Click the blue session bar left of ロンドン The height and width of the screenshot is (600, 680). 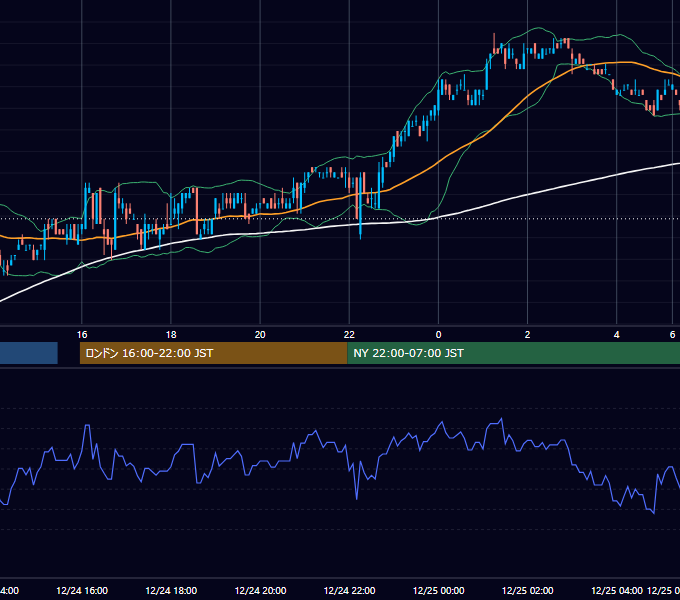pos(29,353)
